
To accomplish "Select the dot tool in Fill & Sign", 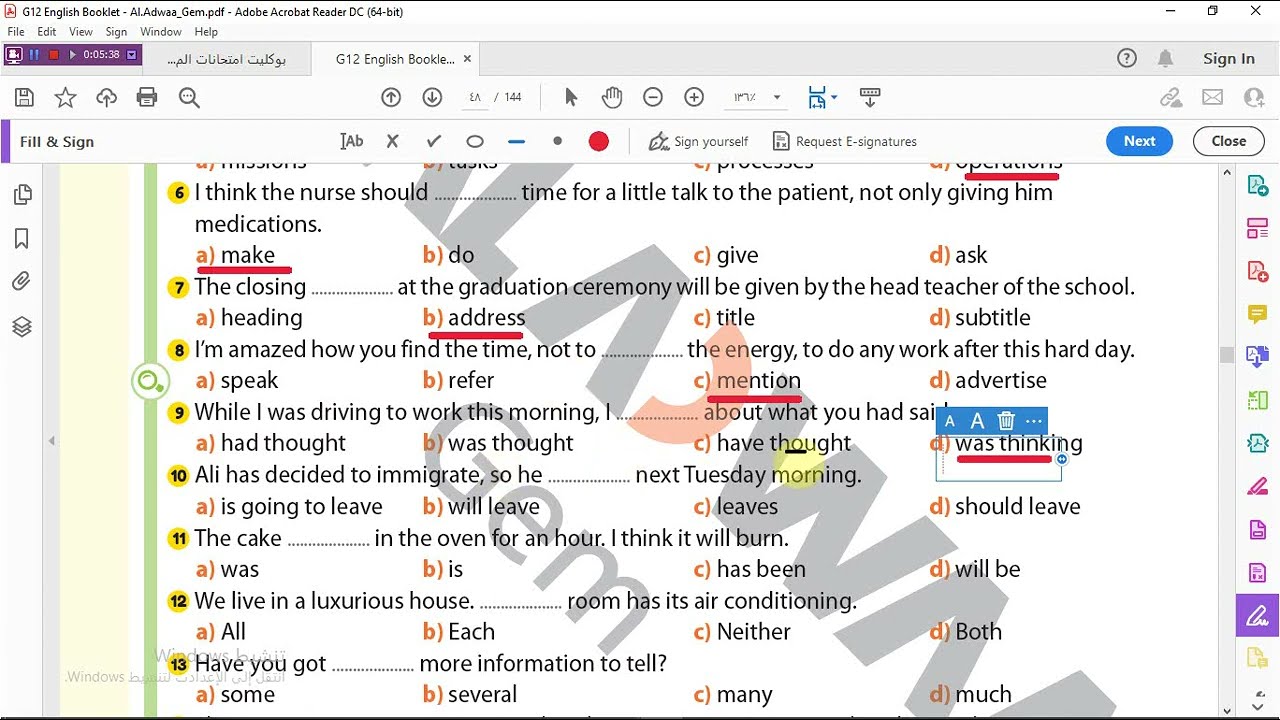I will pyautogui.click(x=557, y=141).
